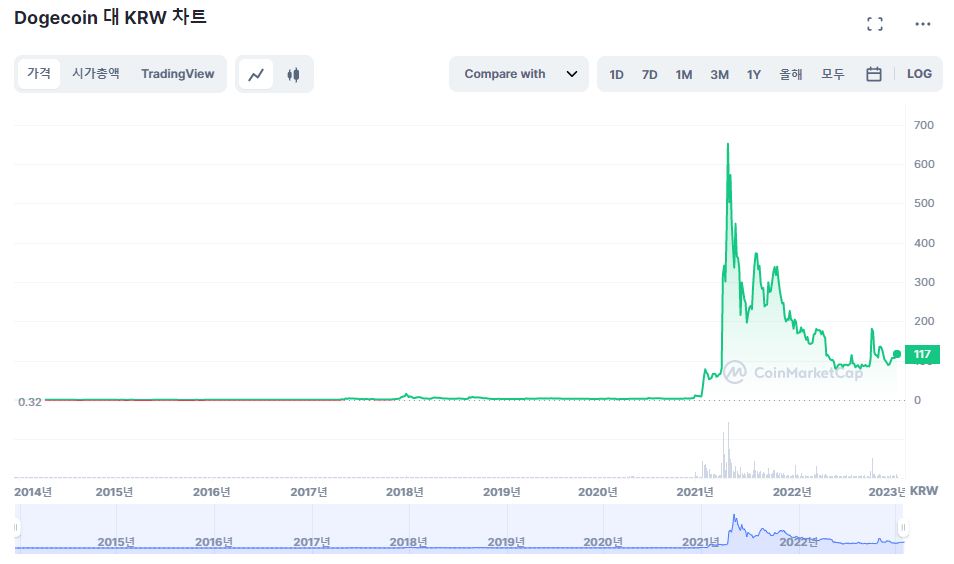954x564 pixels.
Task: Click the KRW currency label
Action: pos(924,490)
